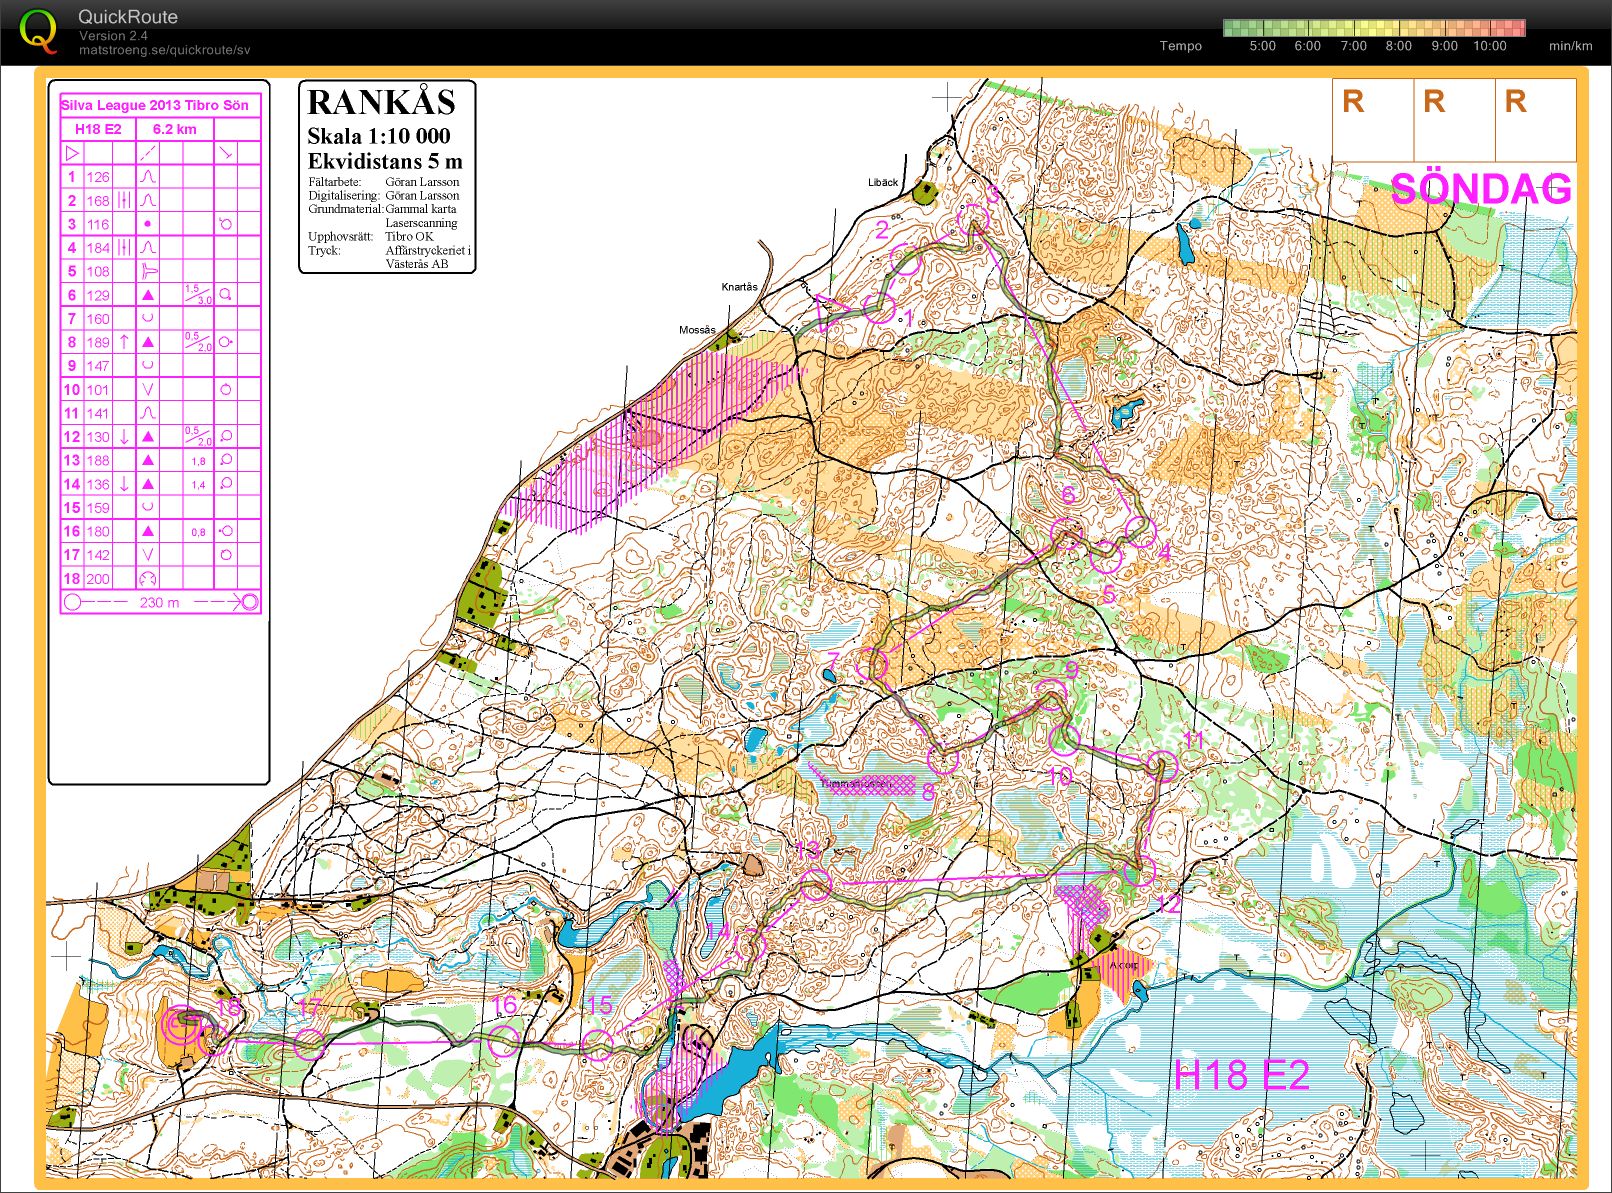Click the Tempo legend label
This screenshot has height=1193, width=1612.
point(1180,46)
